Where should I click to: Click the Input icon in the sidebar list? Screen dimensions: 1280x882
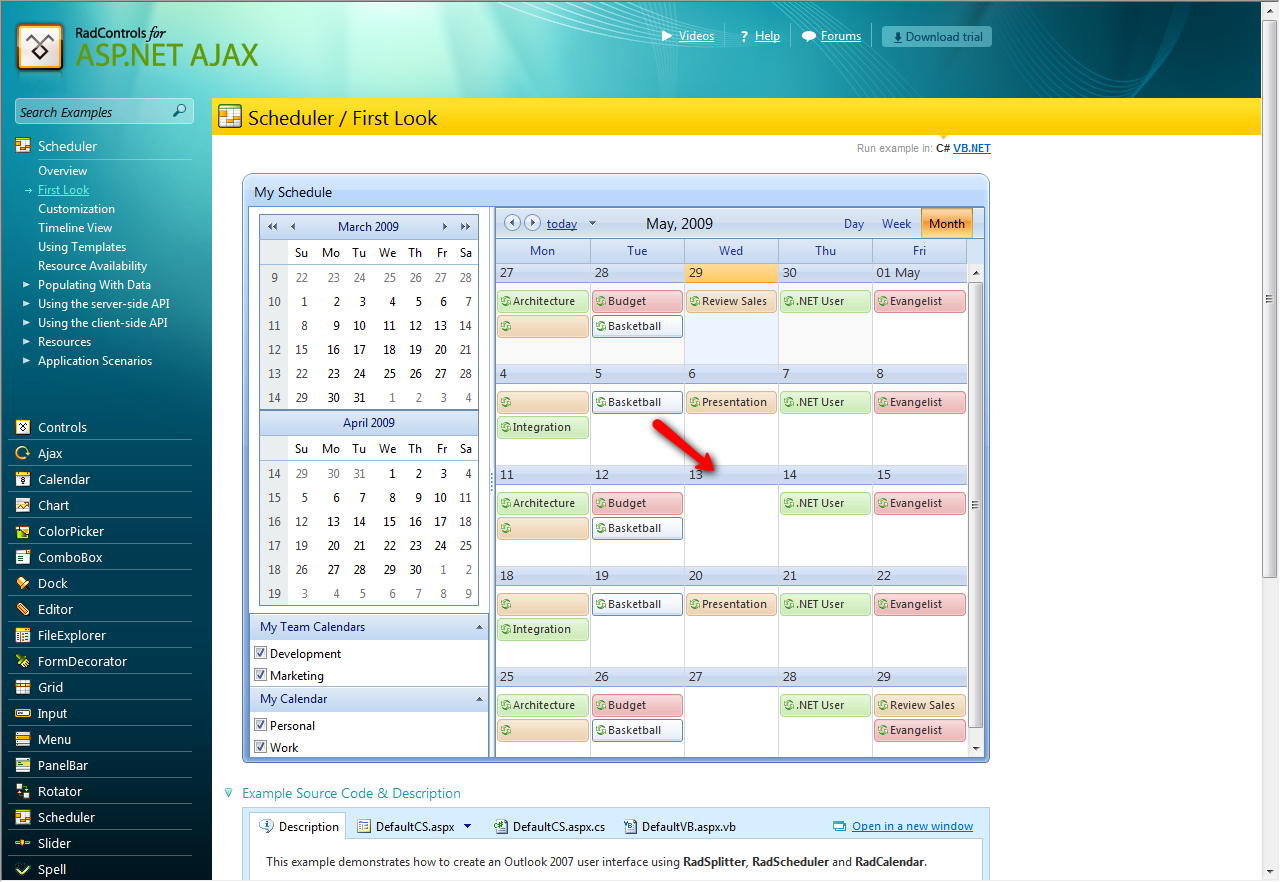23,713
